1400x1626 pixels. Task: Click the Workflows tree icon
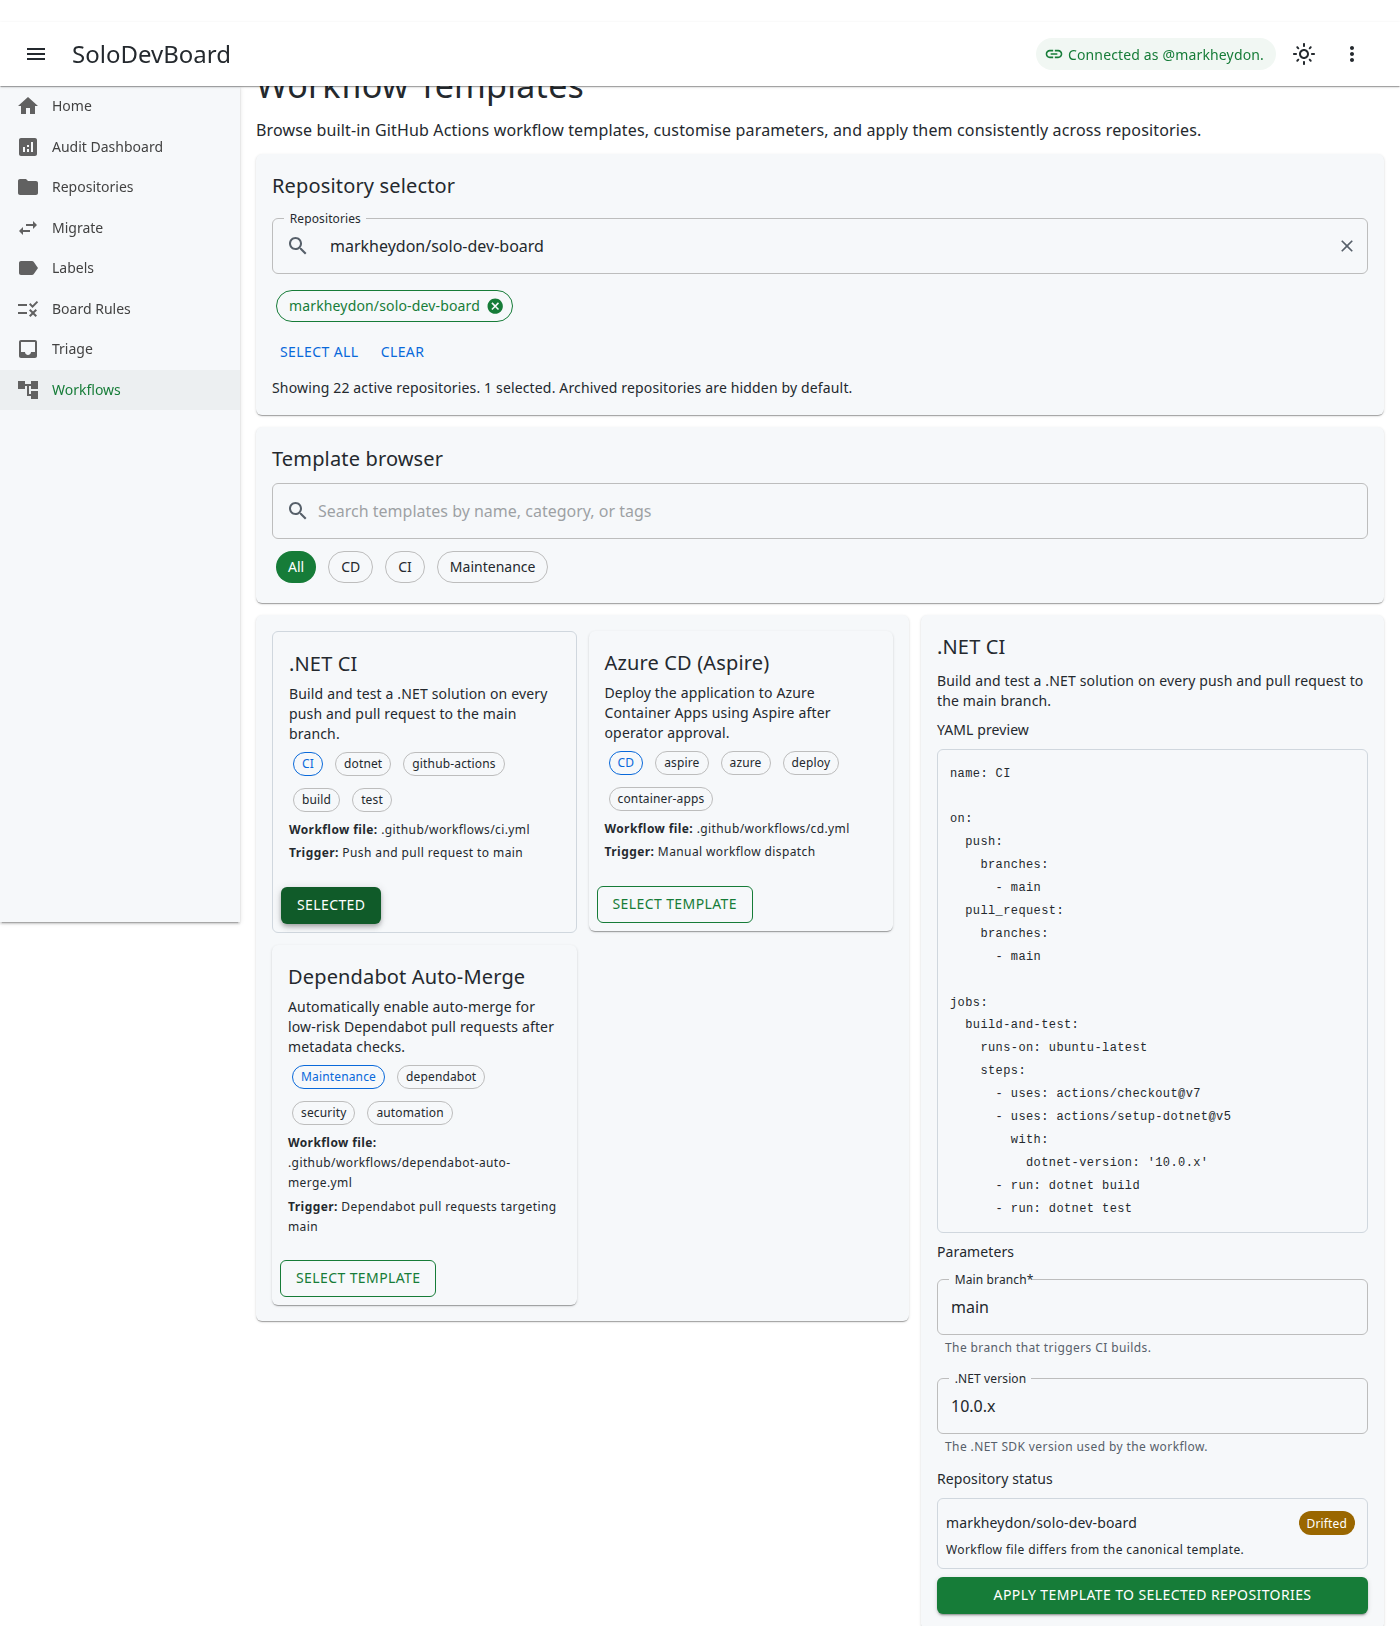(x=28, y=390)
